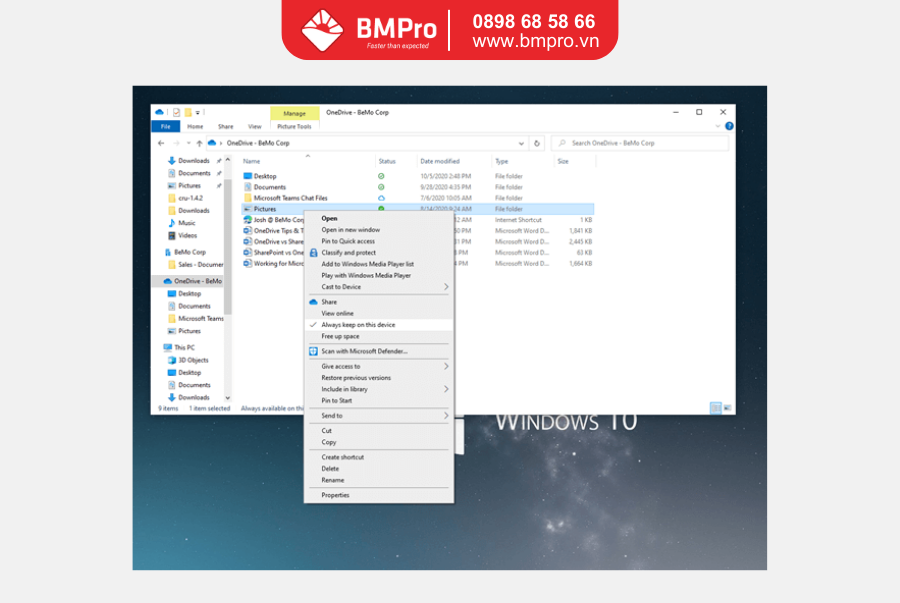Open Customize Quick Access Toolbar dropdown

tap(197, 112)
